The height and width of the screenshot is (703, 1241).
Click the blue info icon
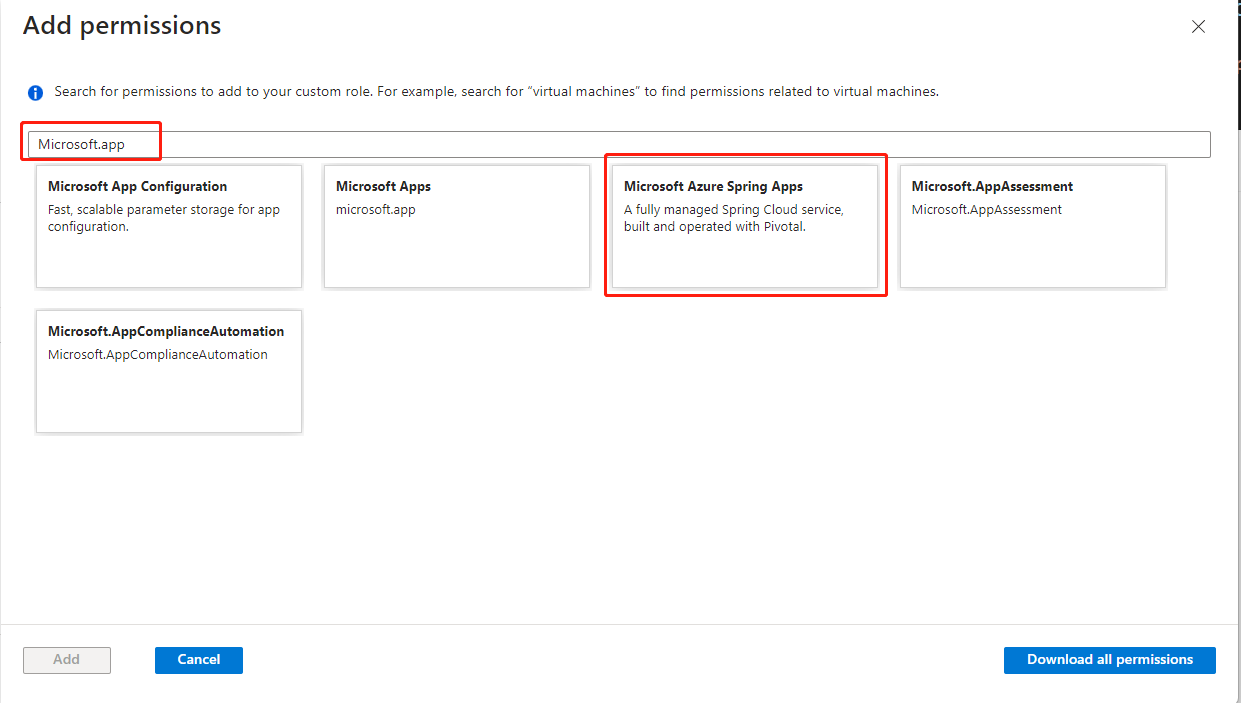pyautogui.click(x=35, y=93)
